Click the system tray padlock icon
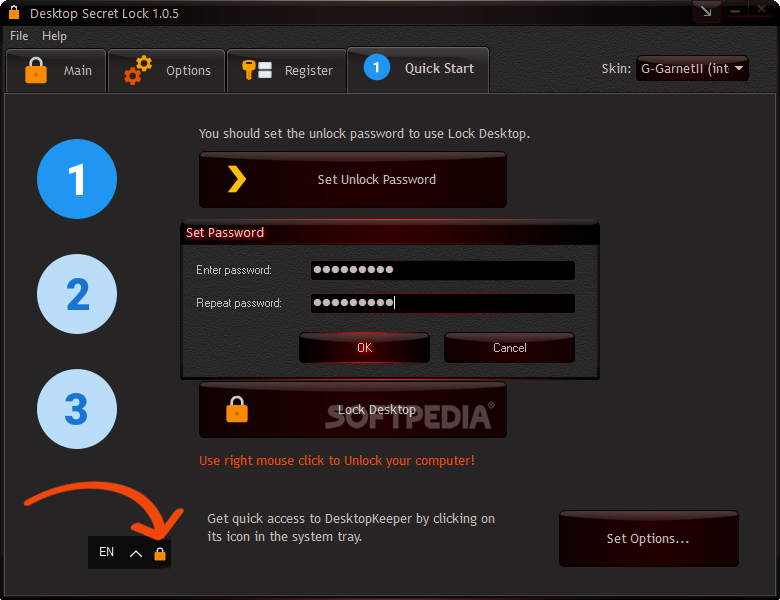Viewport: 780px width, 600px height. coord(160,553)
